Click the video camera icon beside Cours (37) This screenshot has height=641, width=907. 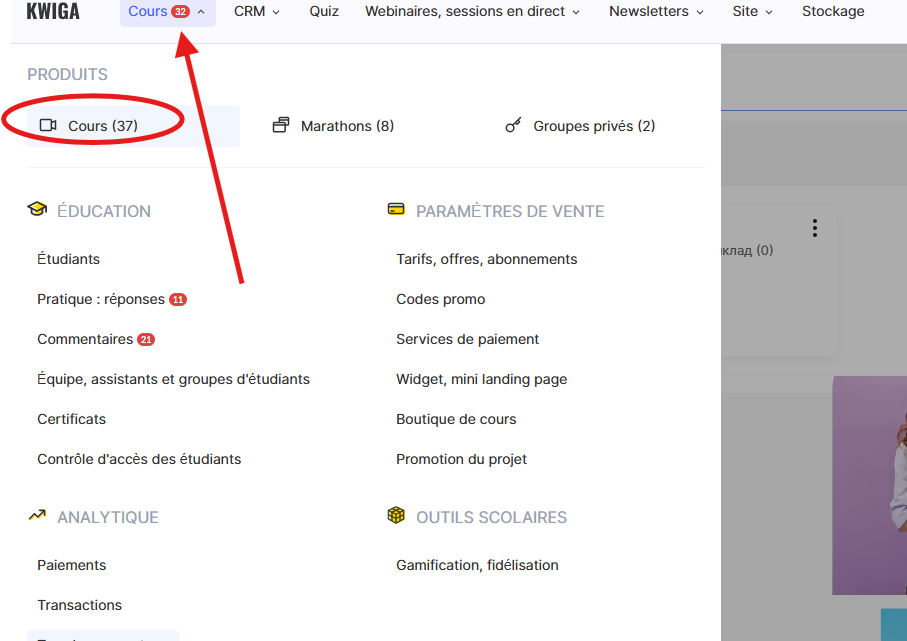click(x=48, y=125)
